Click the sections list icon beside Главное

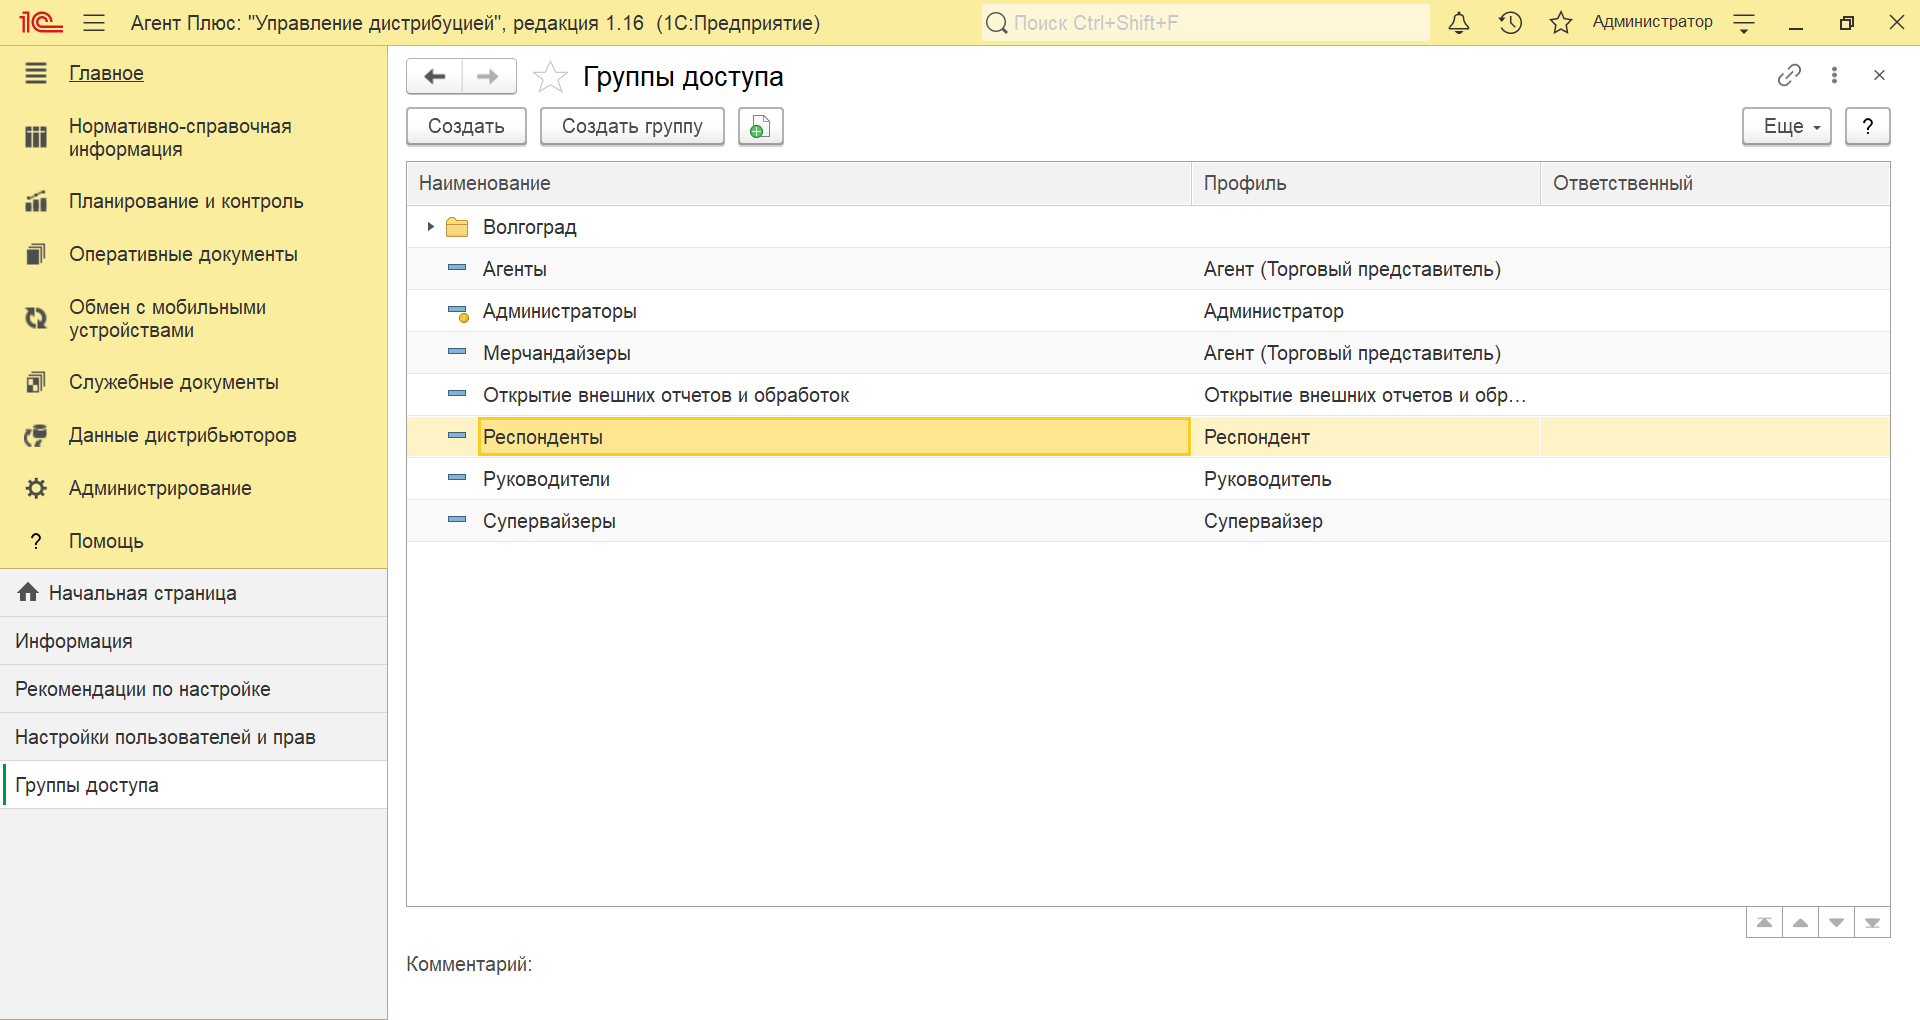[36, 73]
